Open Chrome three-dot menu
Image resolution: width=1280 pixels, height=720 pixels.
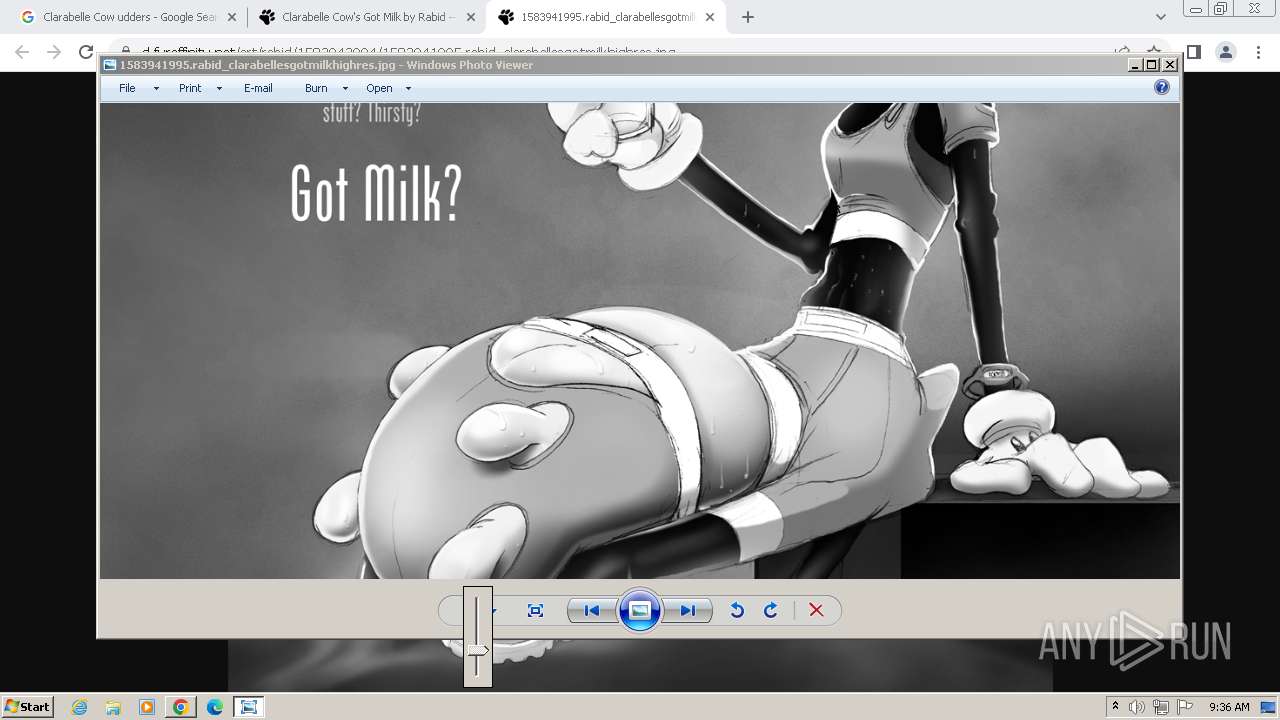(1258, 52)
